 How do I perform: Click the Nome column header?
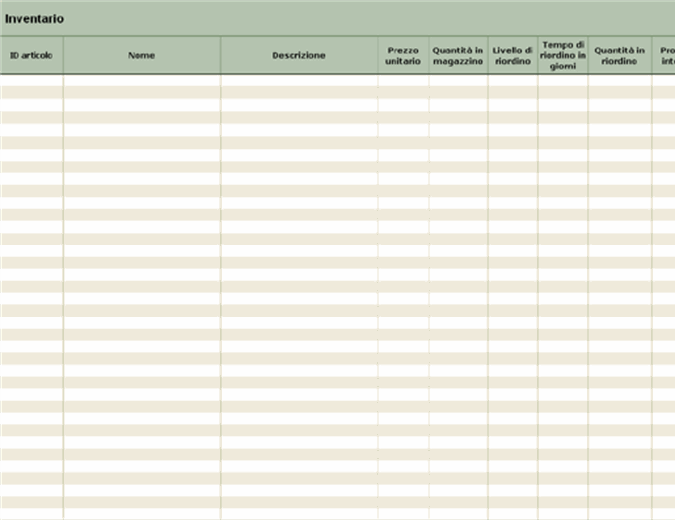[142, 56]
